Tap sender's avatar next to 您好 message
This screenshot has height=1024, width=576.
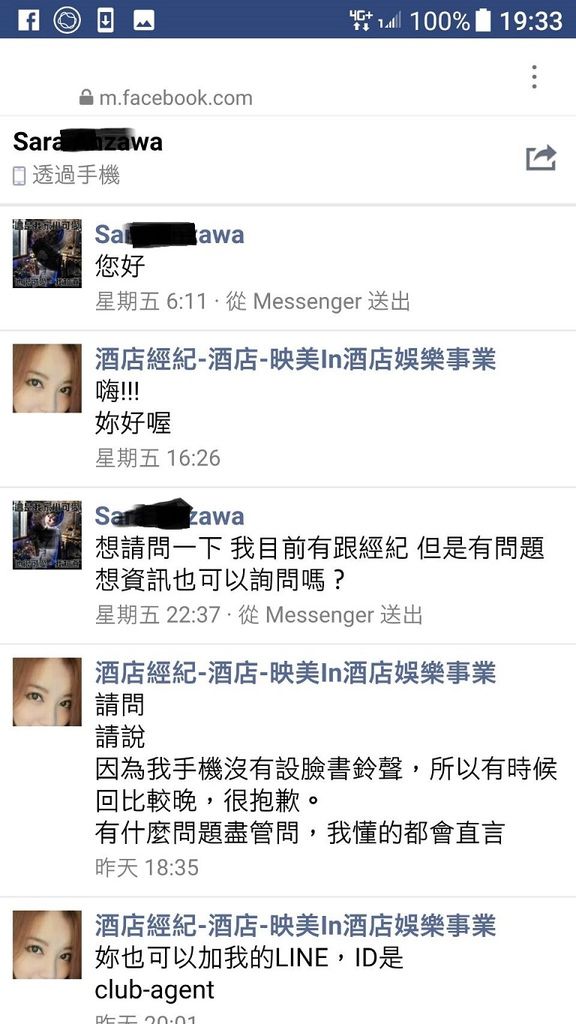tap(47, 253)
